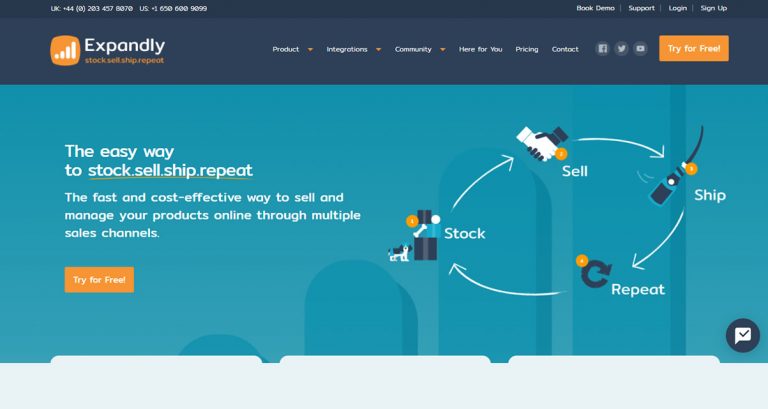Go to Here for You page
This screenshot has height=409, width=768.
click(480, 49)
